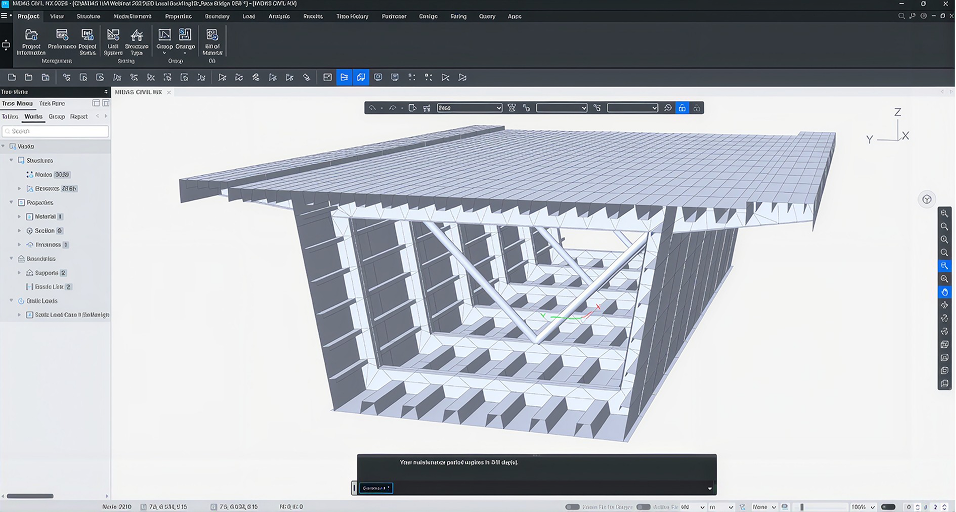
Task: Select the Thickness tree item
Action: [x=47, y=244]
